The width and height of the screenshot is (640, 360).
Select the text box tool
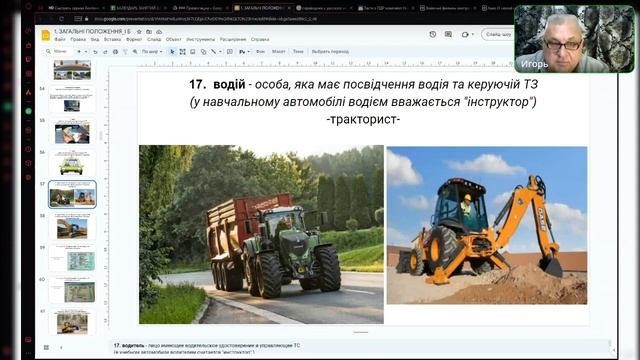tap(182, 52)
